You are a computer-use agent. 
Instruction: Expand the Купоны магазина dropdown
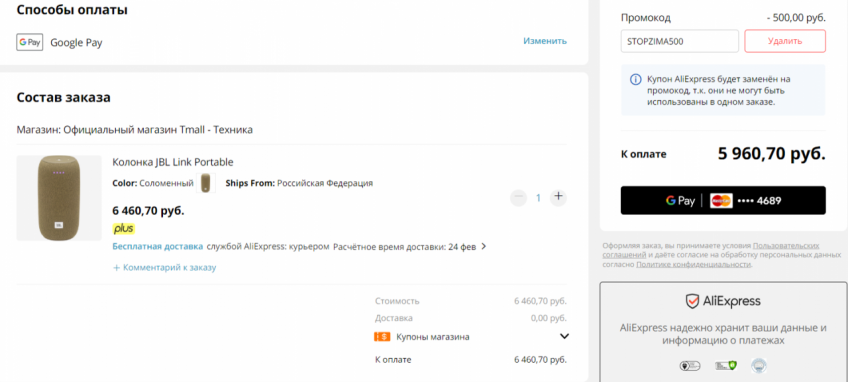coord(564,337)
